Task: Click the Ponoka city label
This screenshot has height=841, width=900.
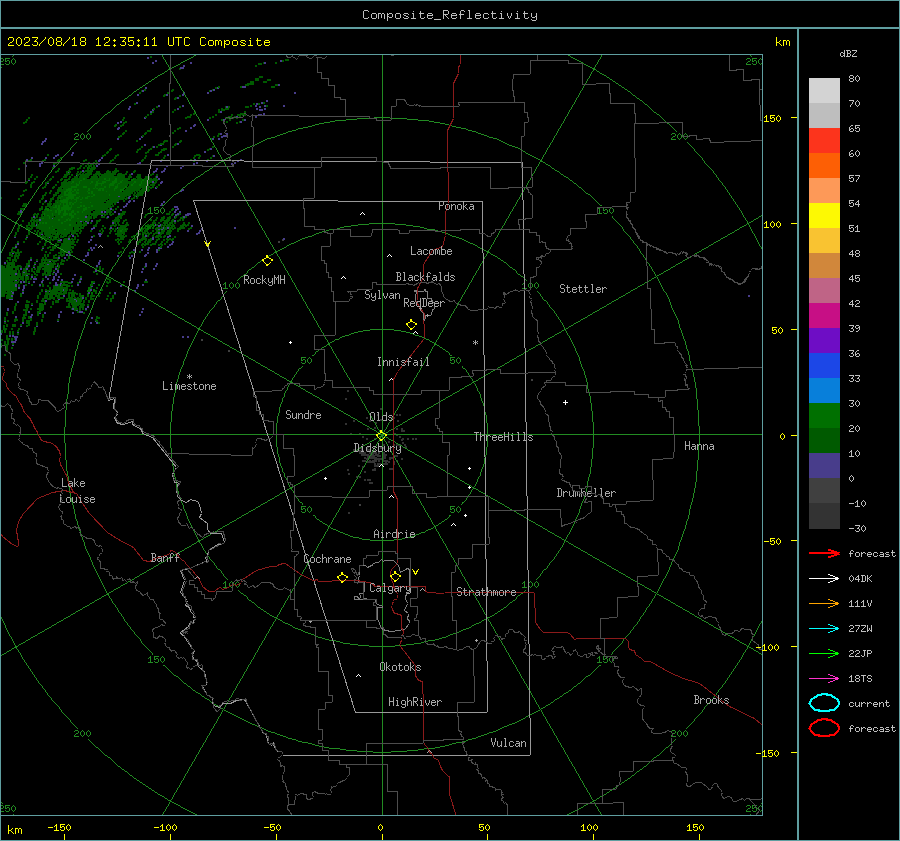Action: (456, 206)
